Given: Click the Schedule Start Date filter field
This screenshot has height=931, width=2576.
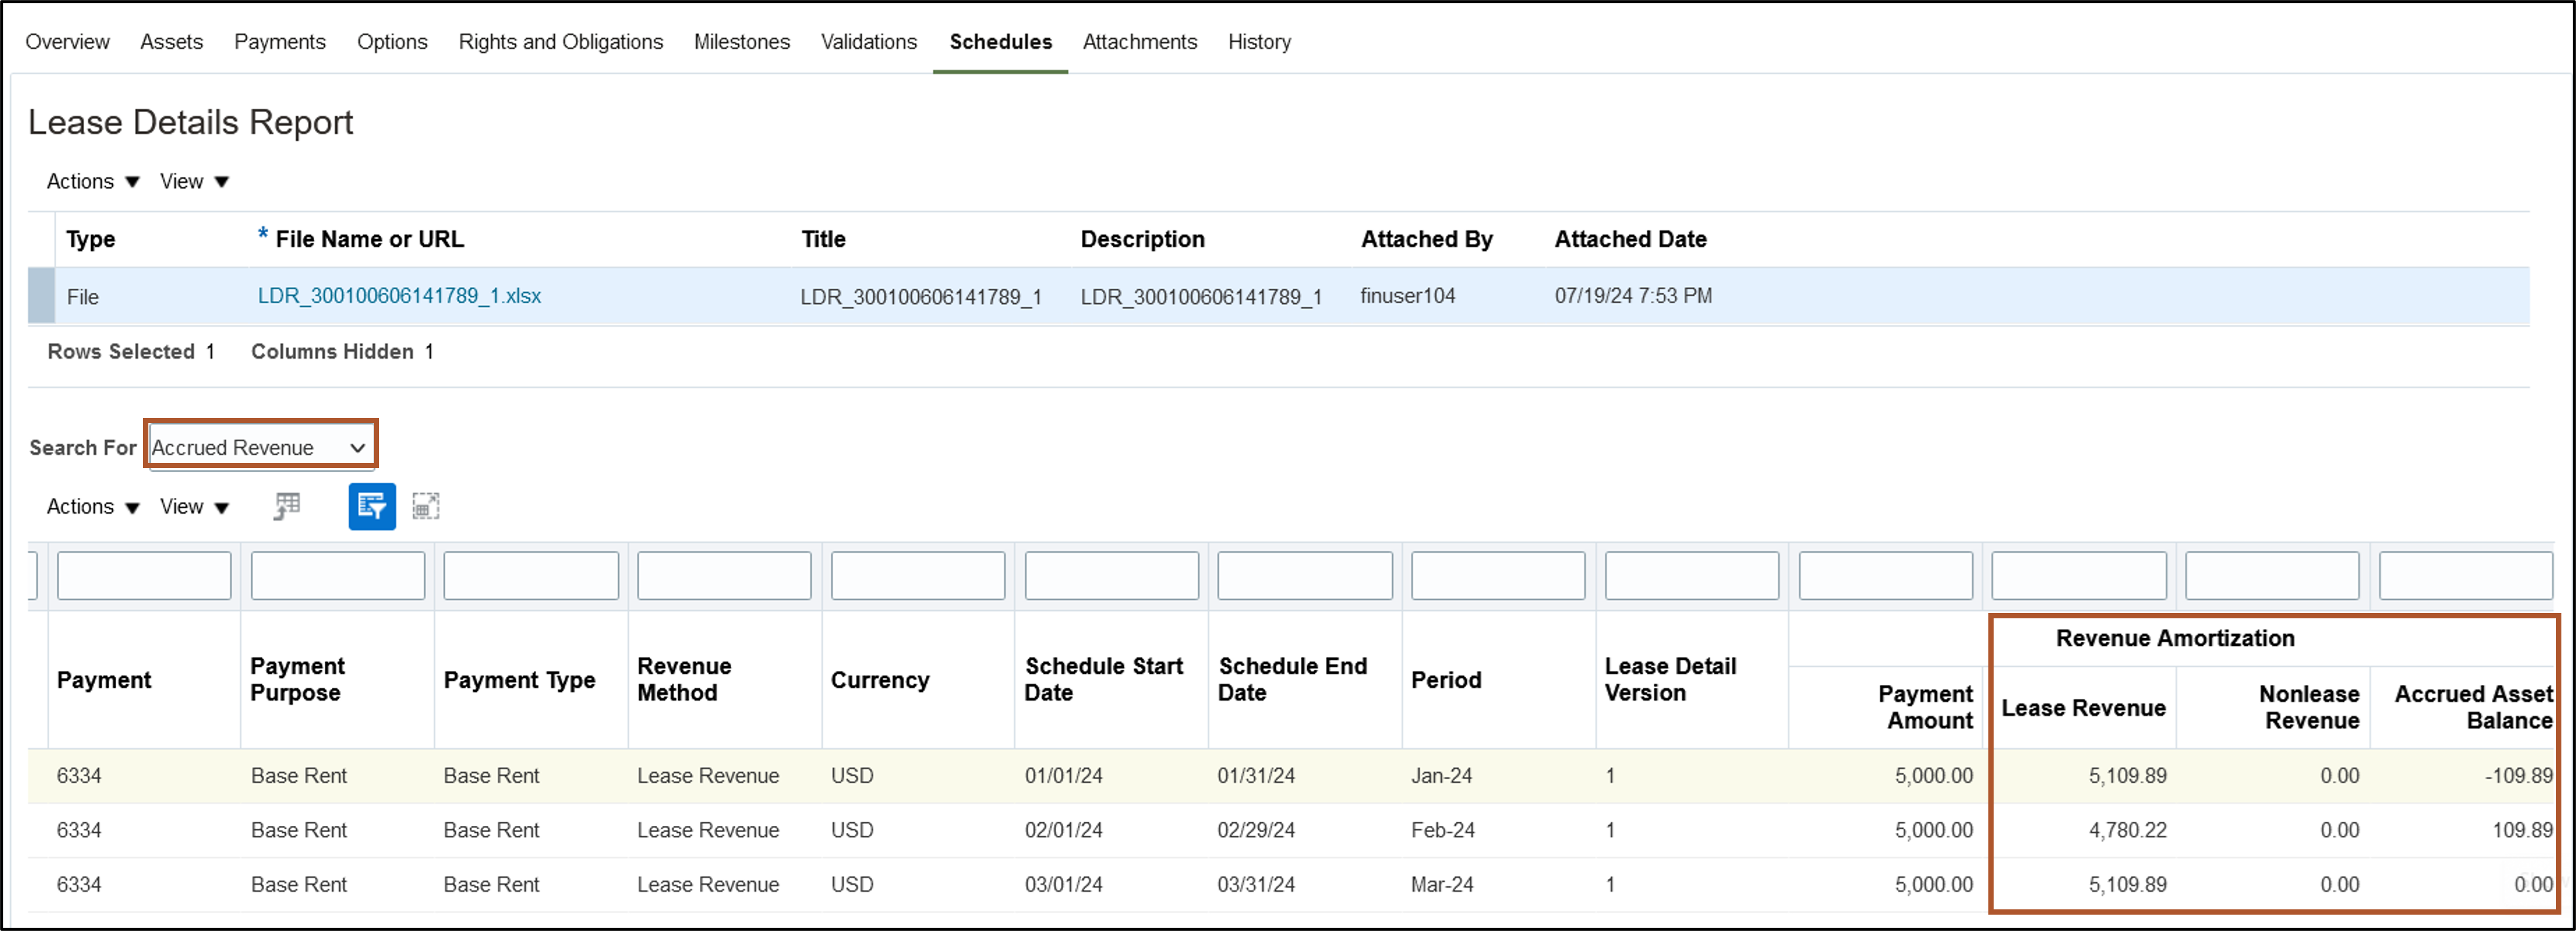Looking at the screenshot, I should (1112, 576).
